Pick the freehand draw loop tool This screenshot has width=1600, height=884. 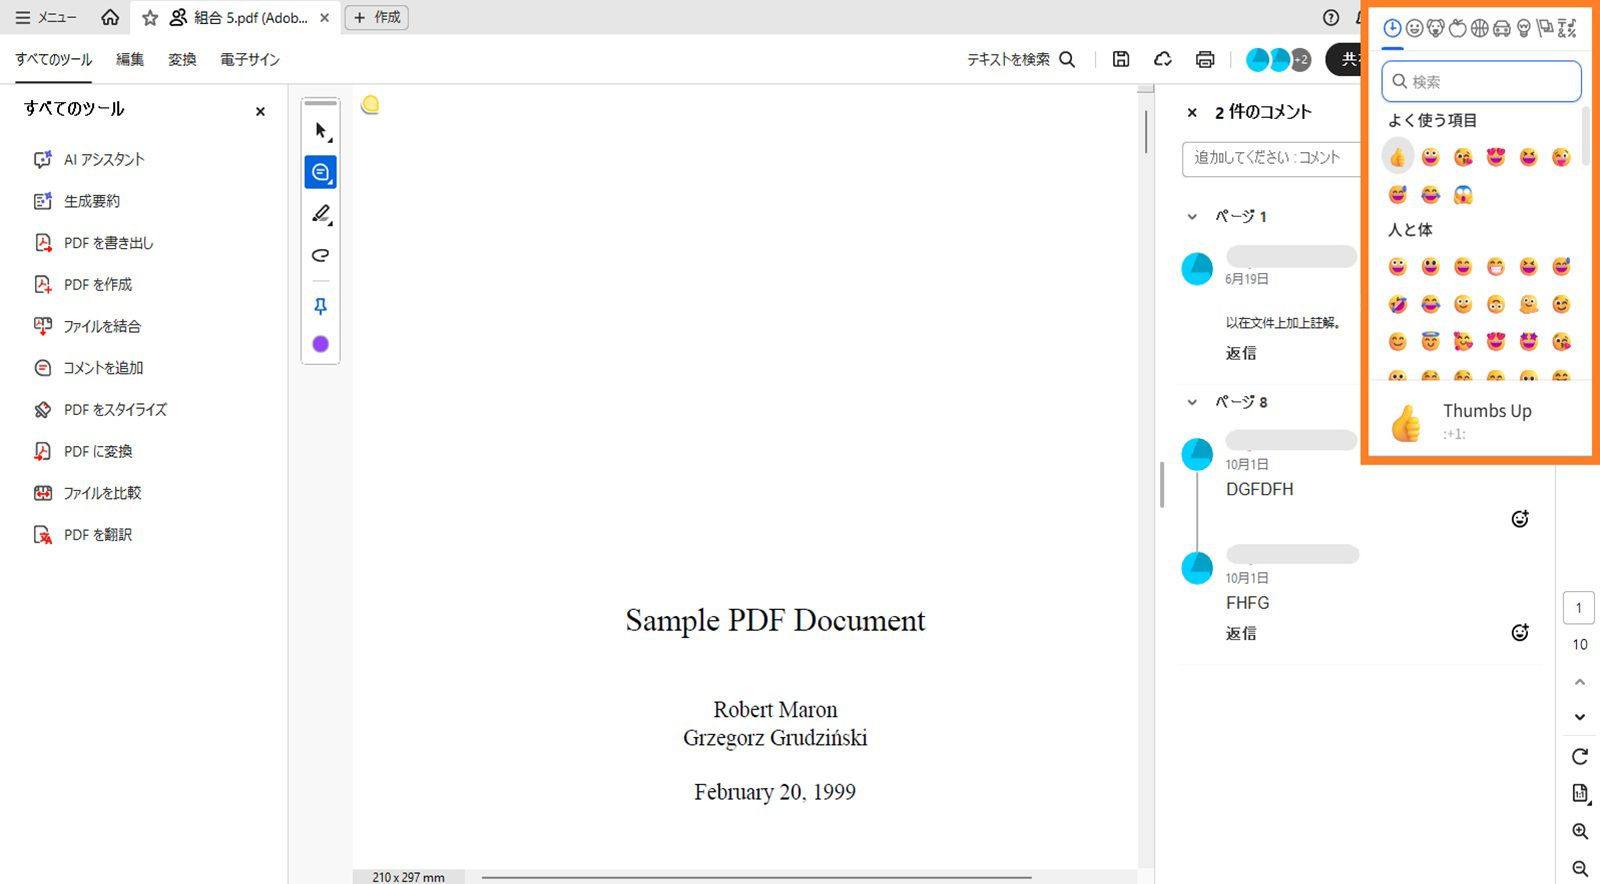tap(320, 255)
